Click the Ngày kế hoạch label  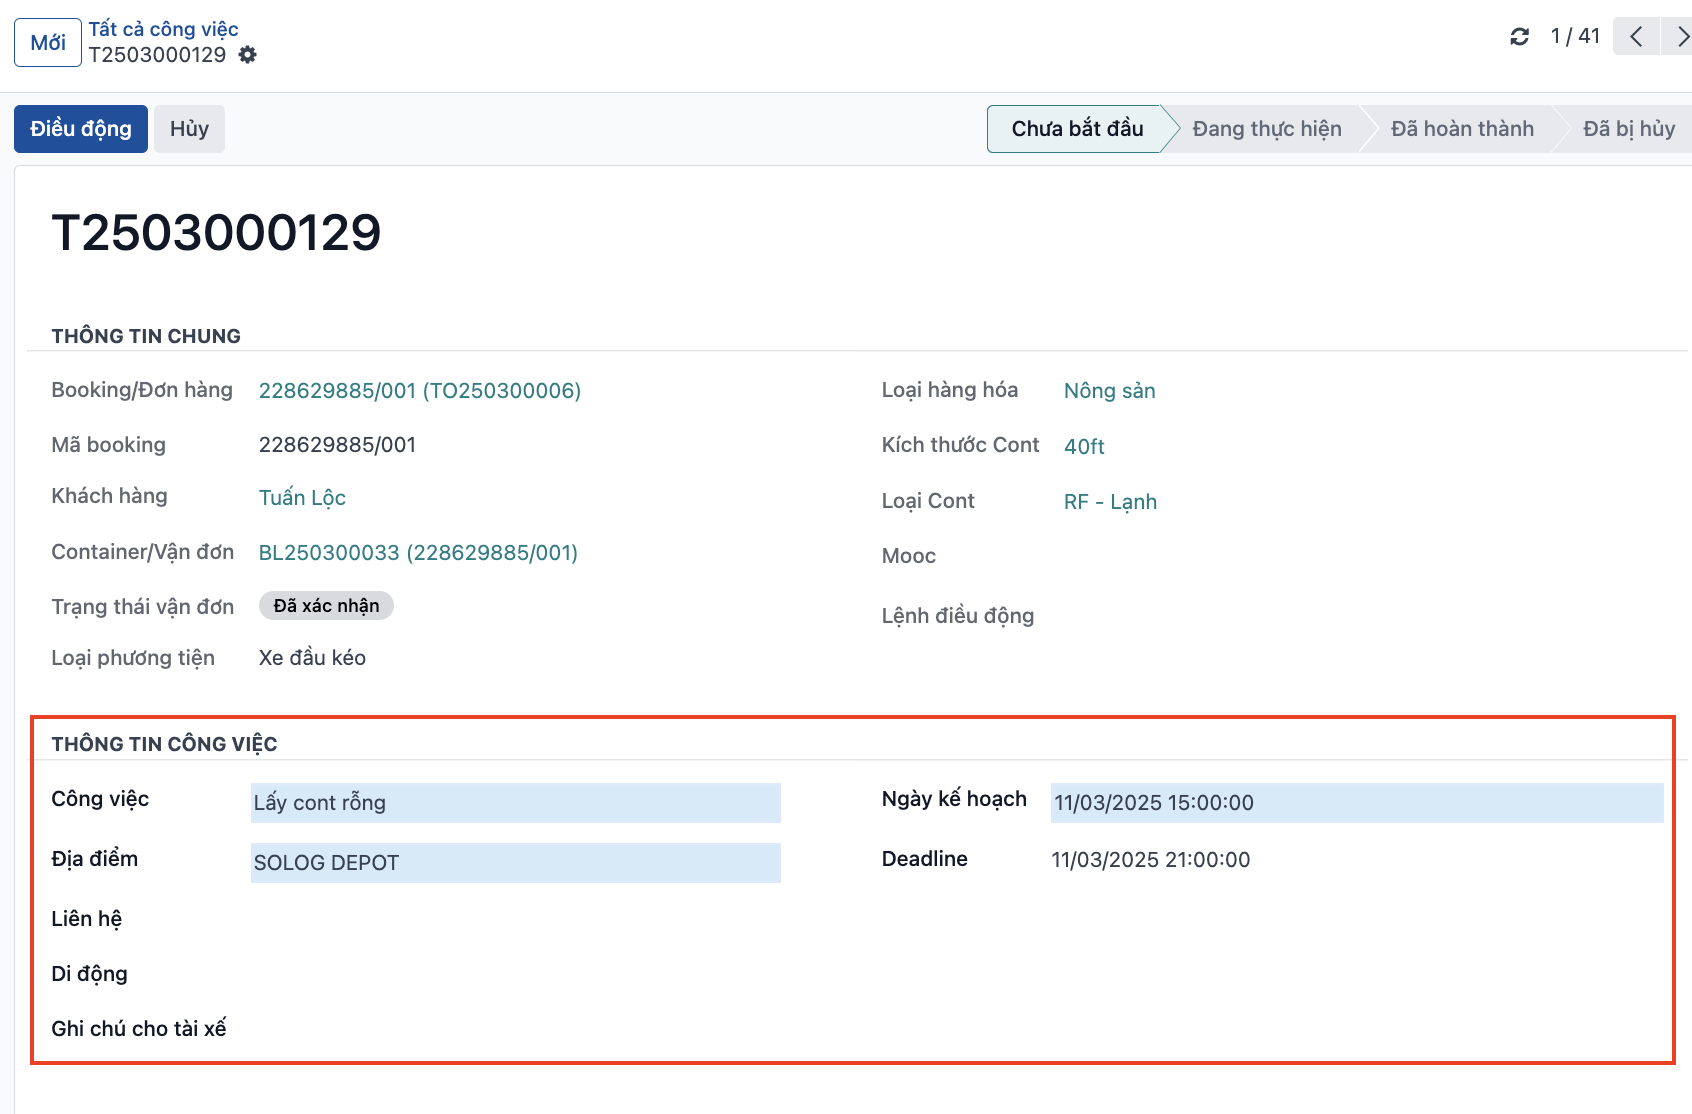pyautogui.click(x=954, y=799)
